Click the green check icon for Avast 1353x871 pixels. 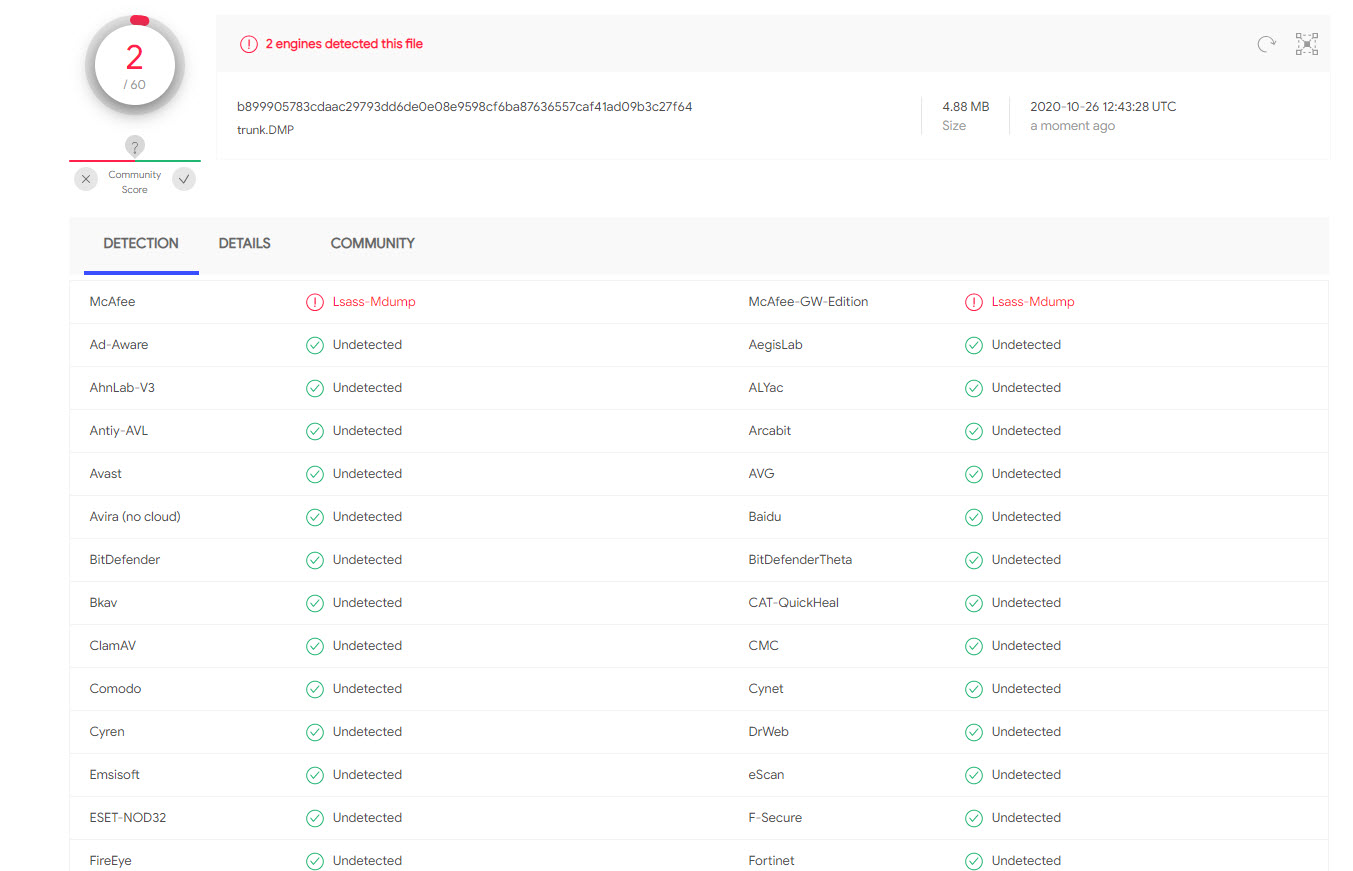tap(315, 474)
